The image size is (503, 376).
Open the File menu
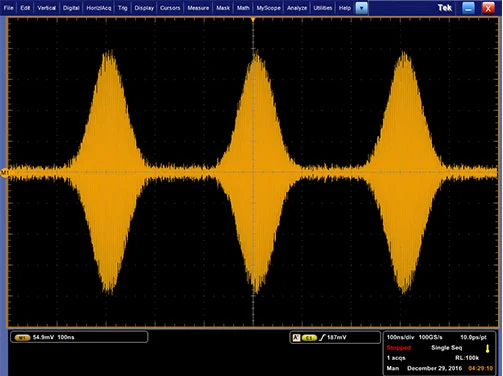pos(9,8)
